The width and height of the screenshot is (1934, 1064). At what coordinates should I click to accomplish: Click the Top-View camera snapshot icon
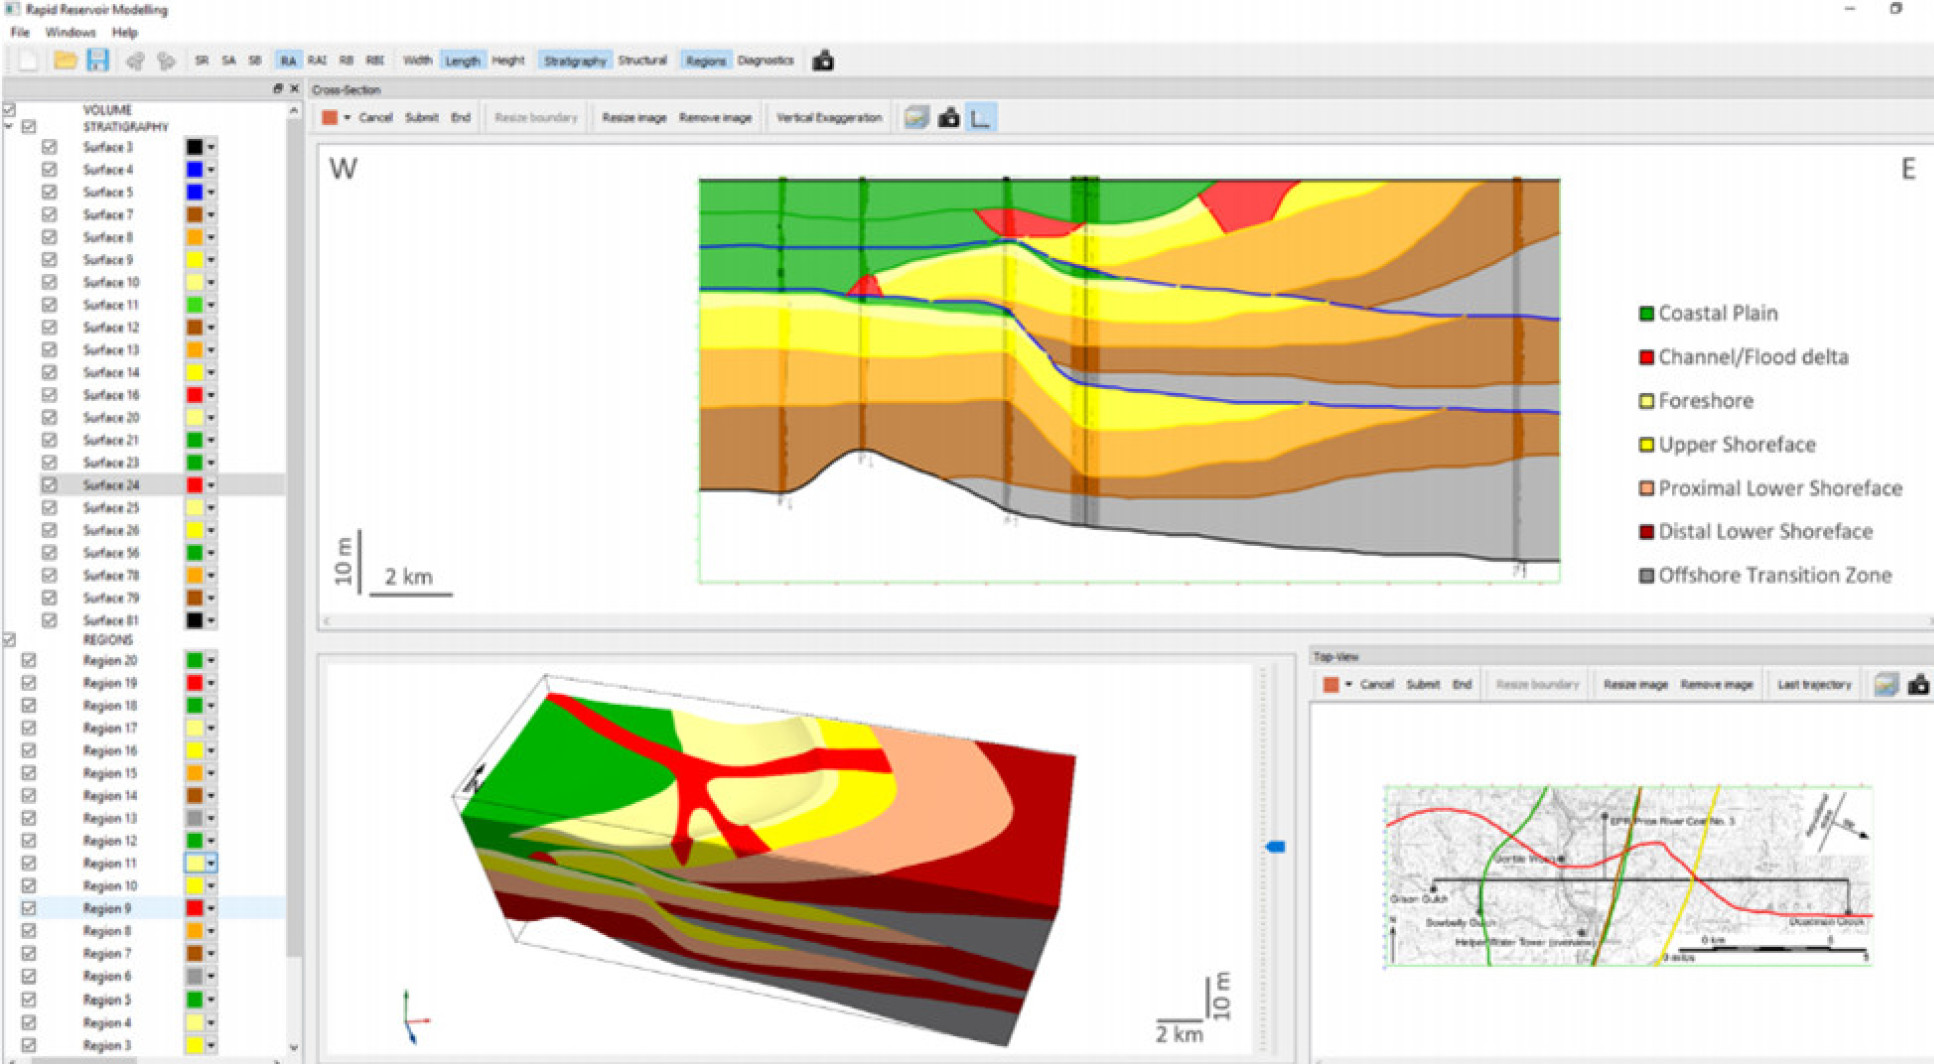[1918, 685]
